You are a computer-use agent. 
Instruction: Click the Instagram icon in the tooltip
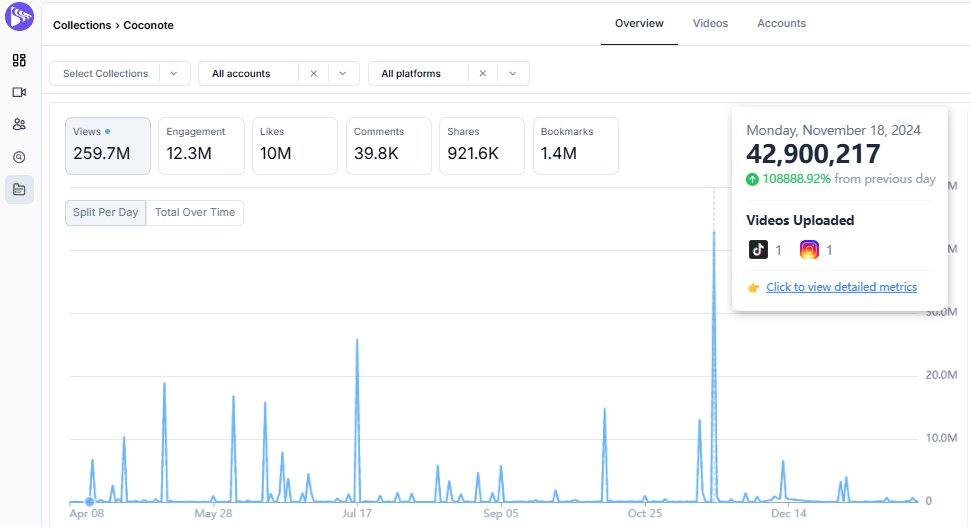809,250
